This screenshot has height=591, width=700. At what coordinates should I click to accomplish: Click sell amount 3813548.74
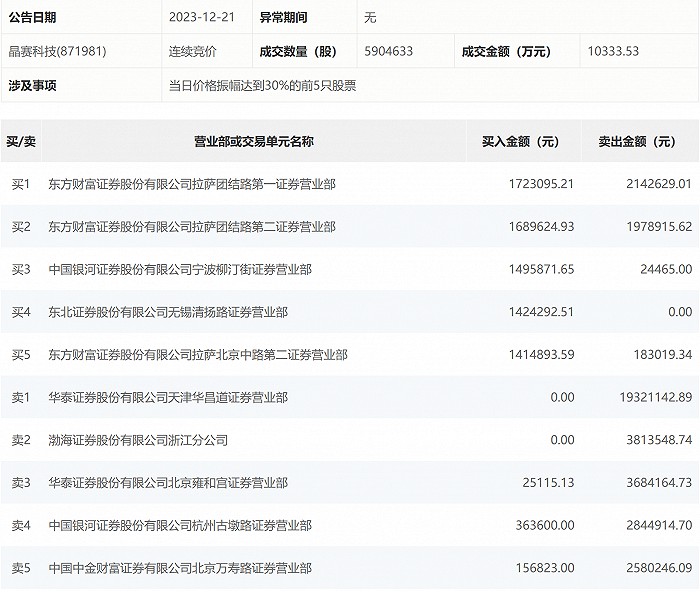659,440
